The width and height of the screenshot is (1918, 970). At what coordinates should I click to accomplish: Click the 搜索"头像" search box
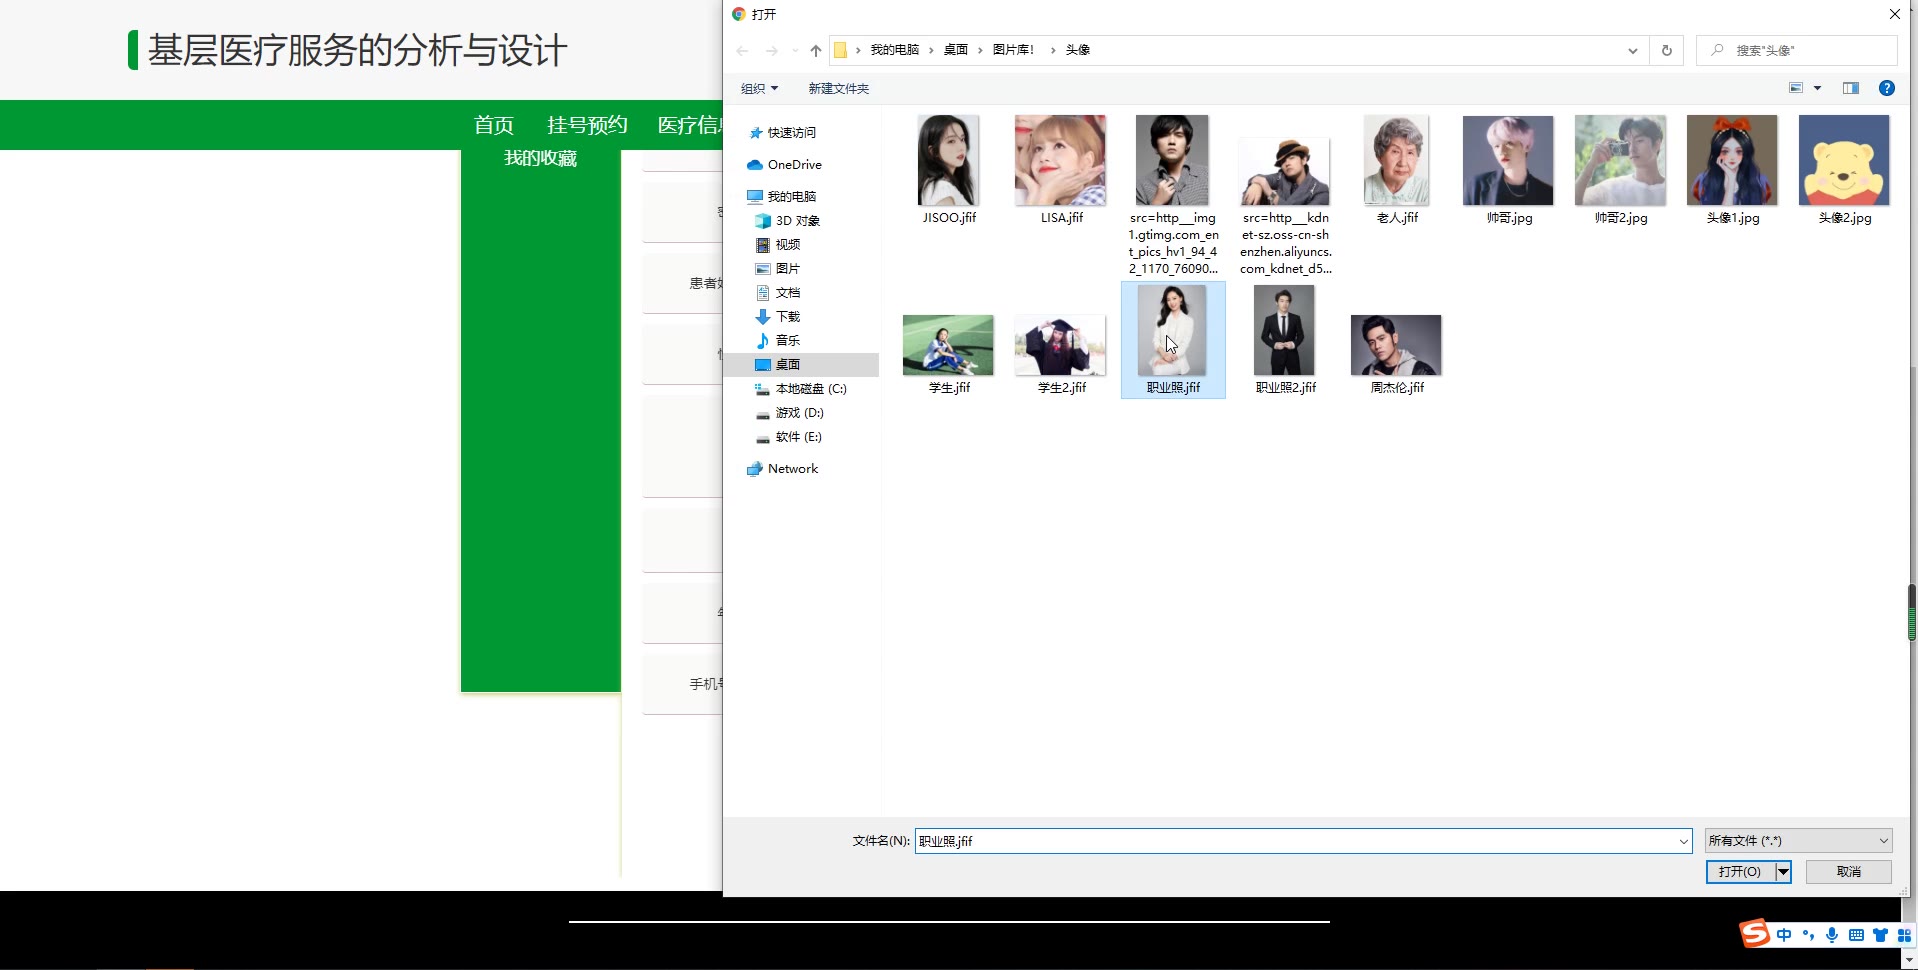[x=1796, y=50]
